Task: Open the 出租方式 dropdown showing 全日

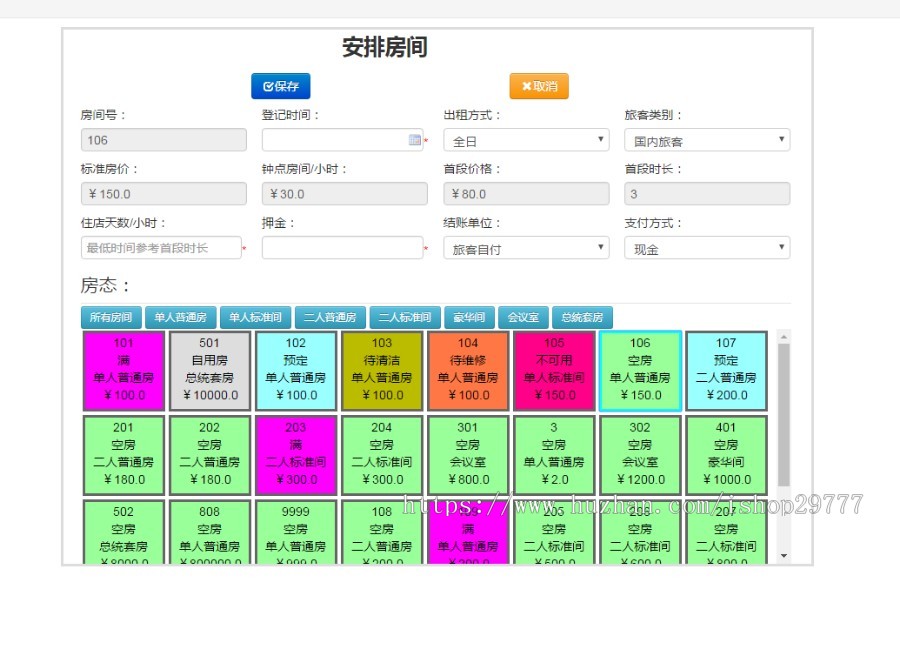Action: pyautogui.click(x=527, y=139)
